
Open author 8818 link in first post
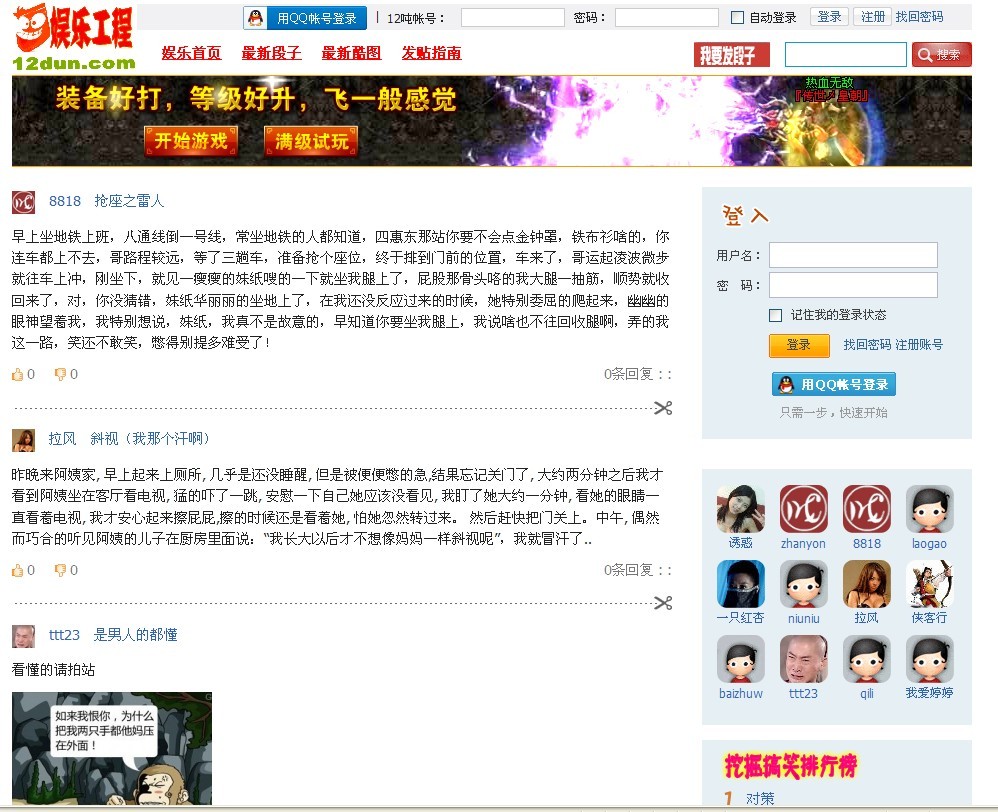65,202
